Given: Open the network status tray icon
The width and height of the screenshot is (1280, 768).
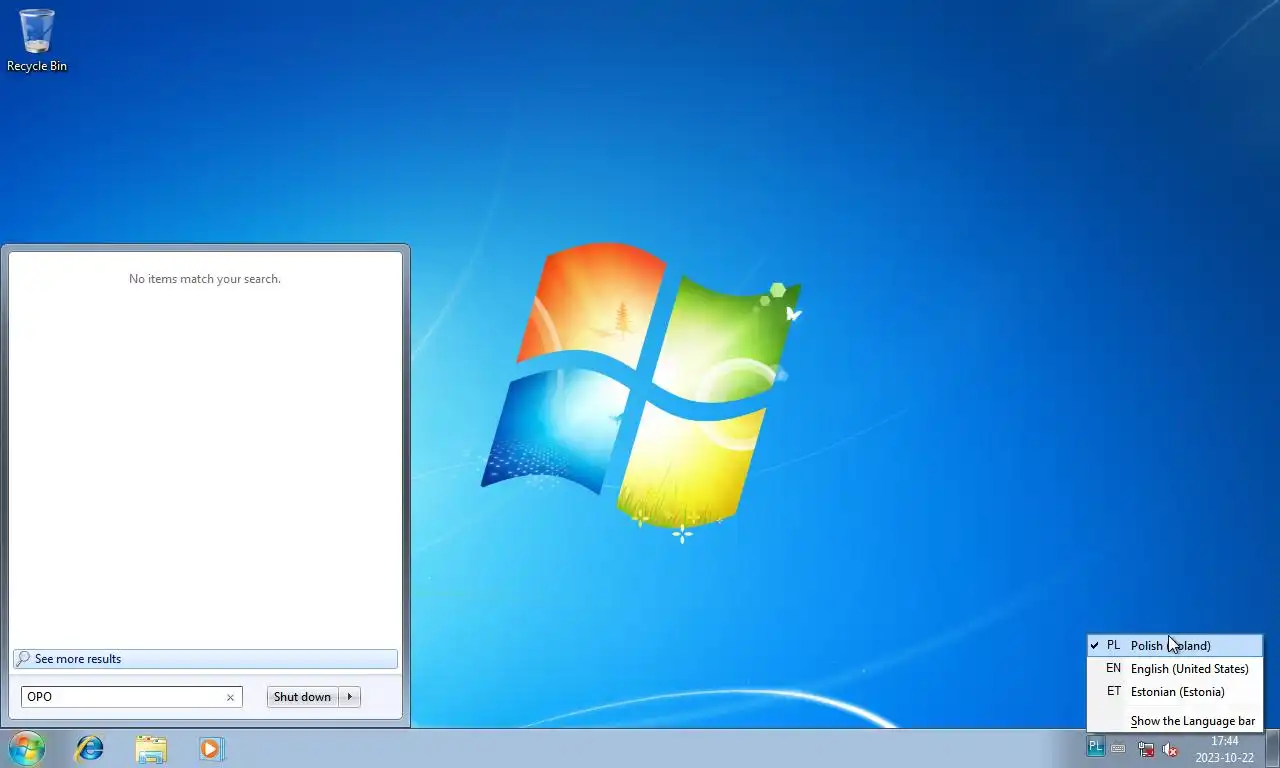Looking at the screenshot, I should pos(1146,749).
